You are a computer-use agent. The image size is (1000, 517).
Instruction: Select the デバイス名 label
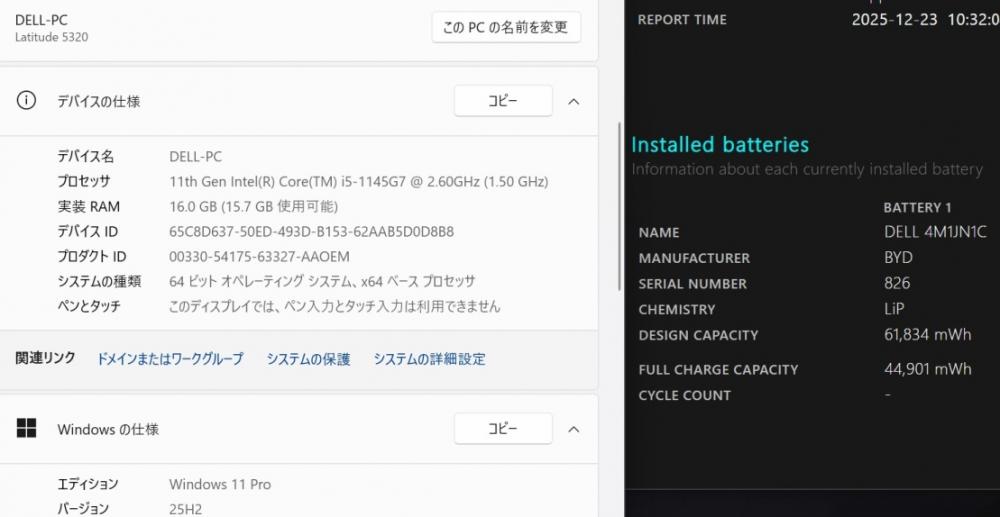point(85,157)
